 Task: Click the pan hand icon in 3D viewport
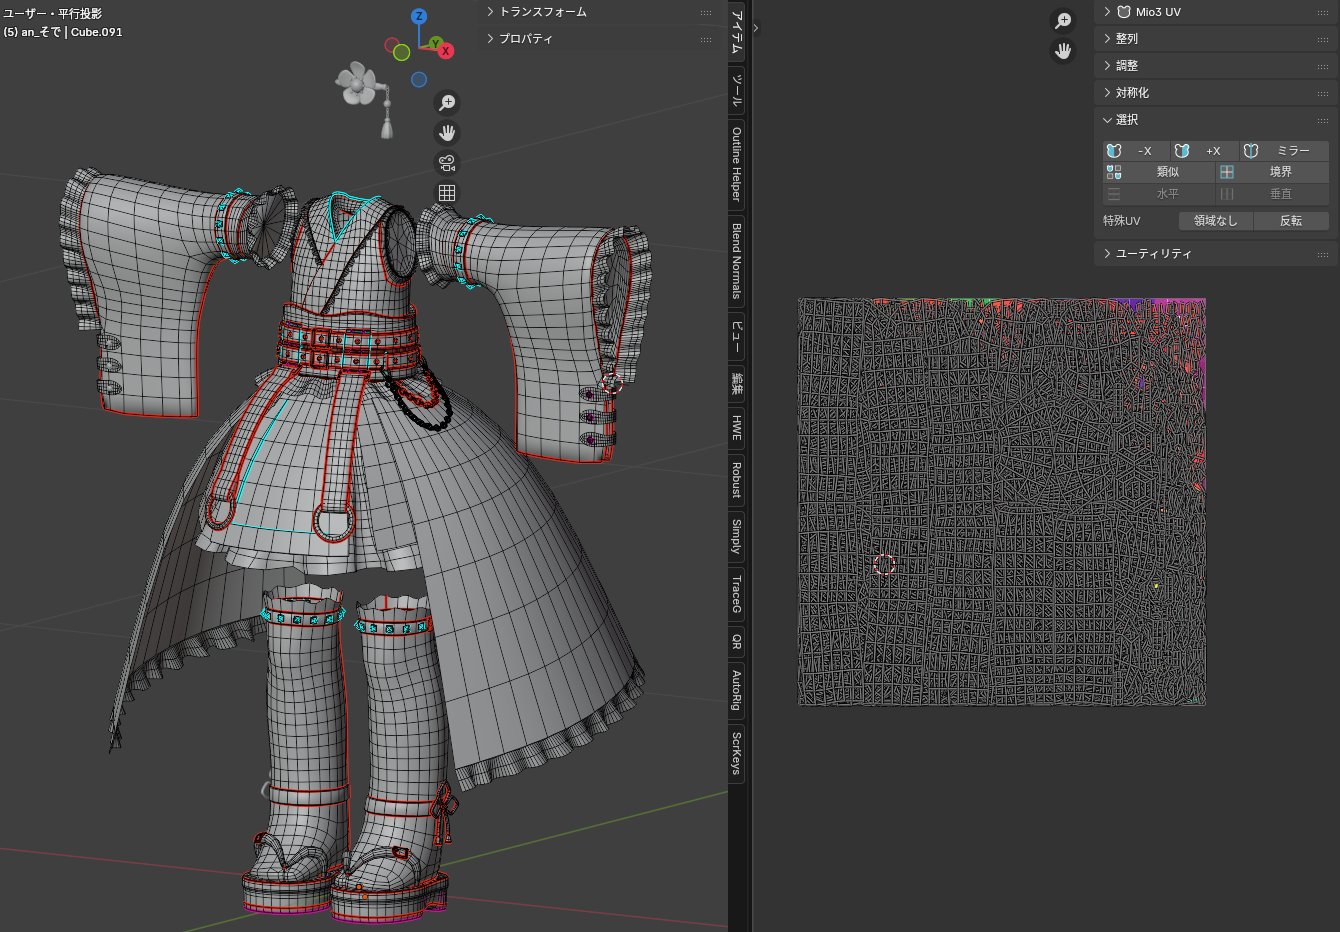[447, 133]
